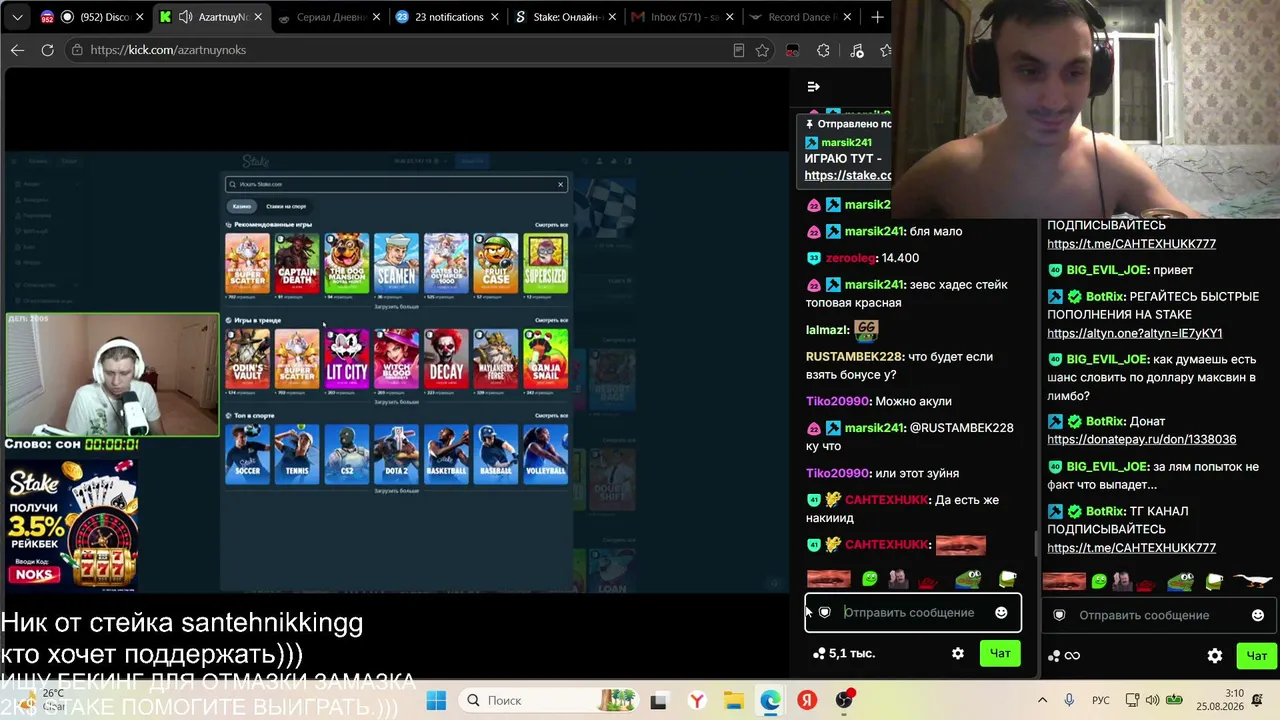Open settings gear in right-side chat
This screenshot has height=720, width=1280.
[1215, 656]
